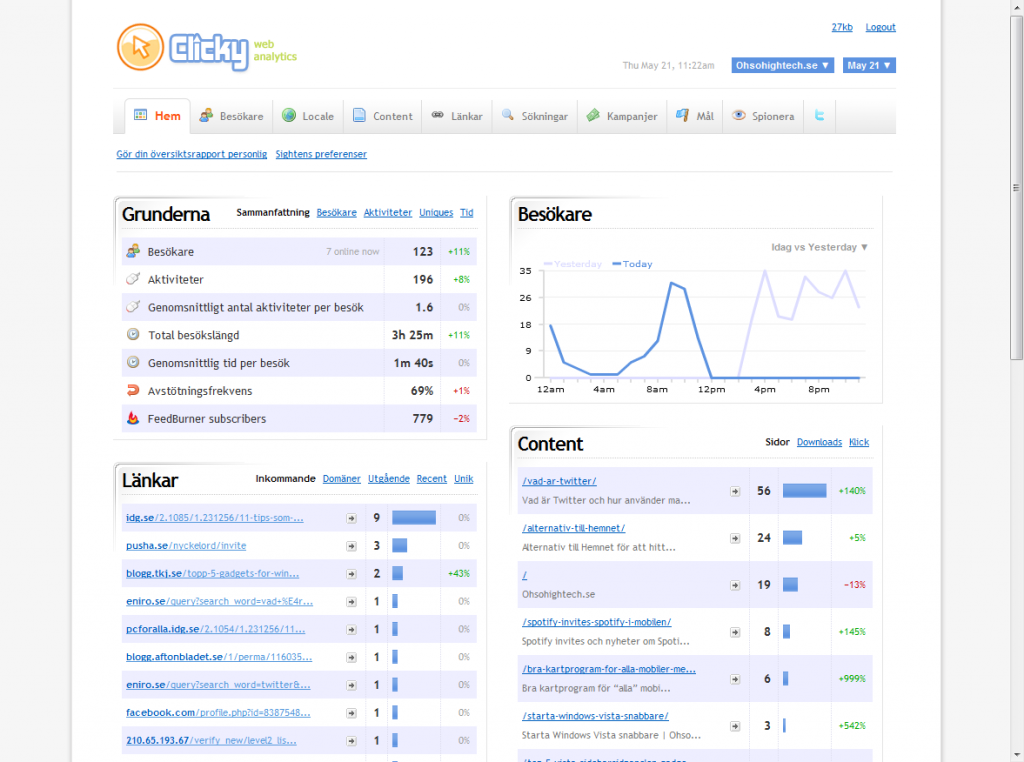
Task: Open Sightens preferenser link
Action: [321, 154]
